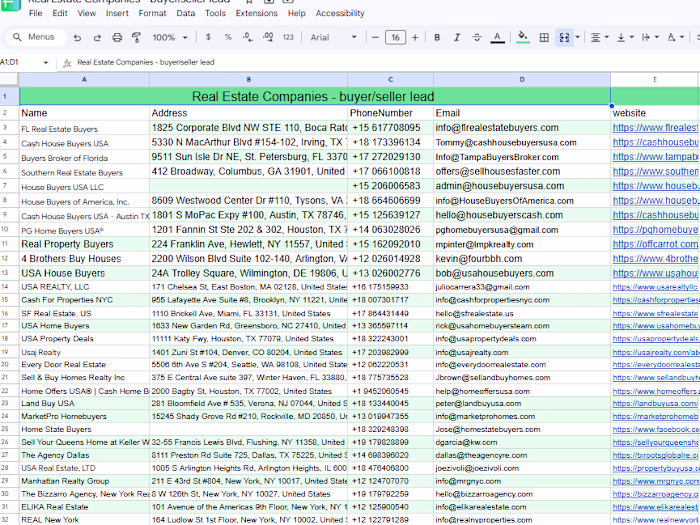
Task: Open text rotation dropdown
Action: click(x=675, y=38)
